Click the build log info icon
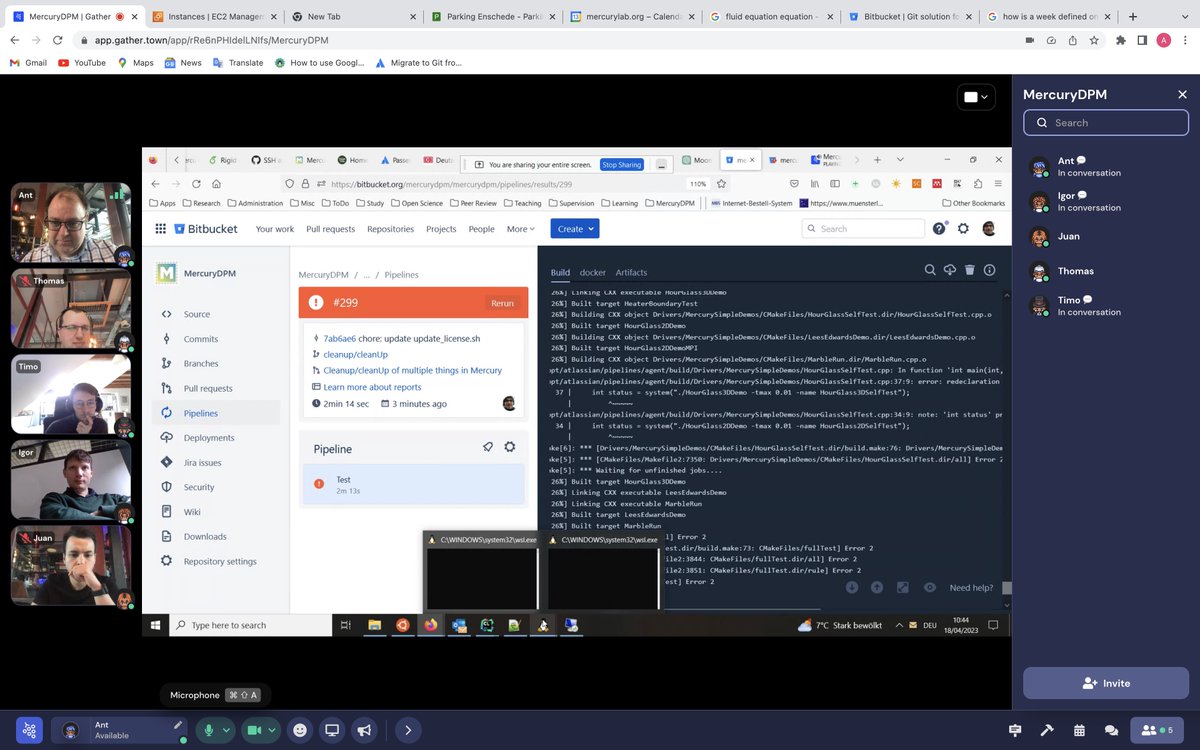The image size is (1200, 750). click(x=989, y=270)
